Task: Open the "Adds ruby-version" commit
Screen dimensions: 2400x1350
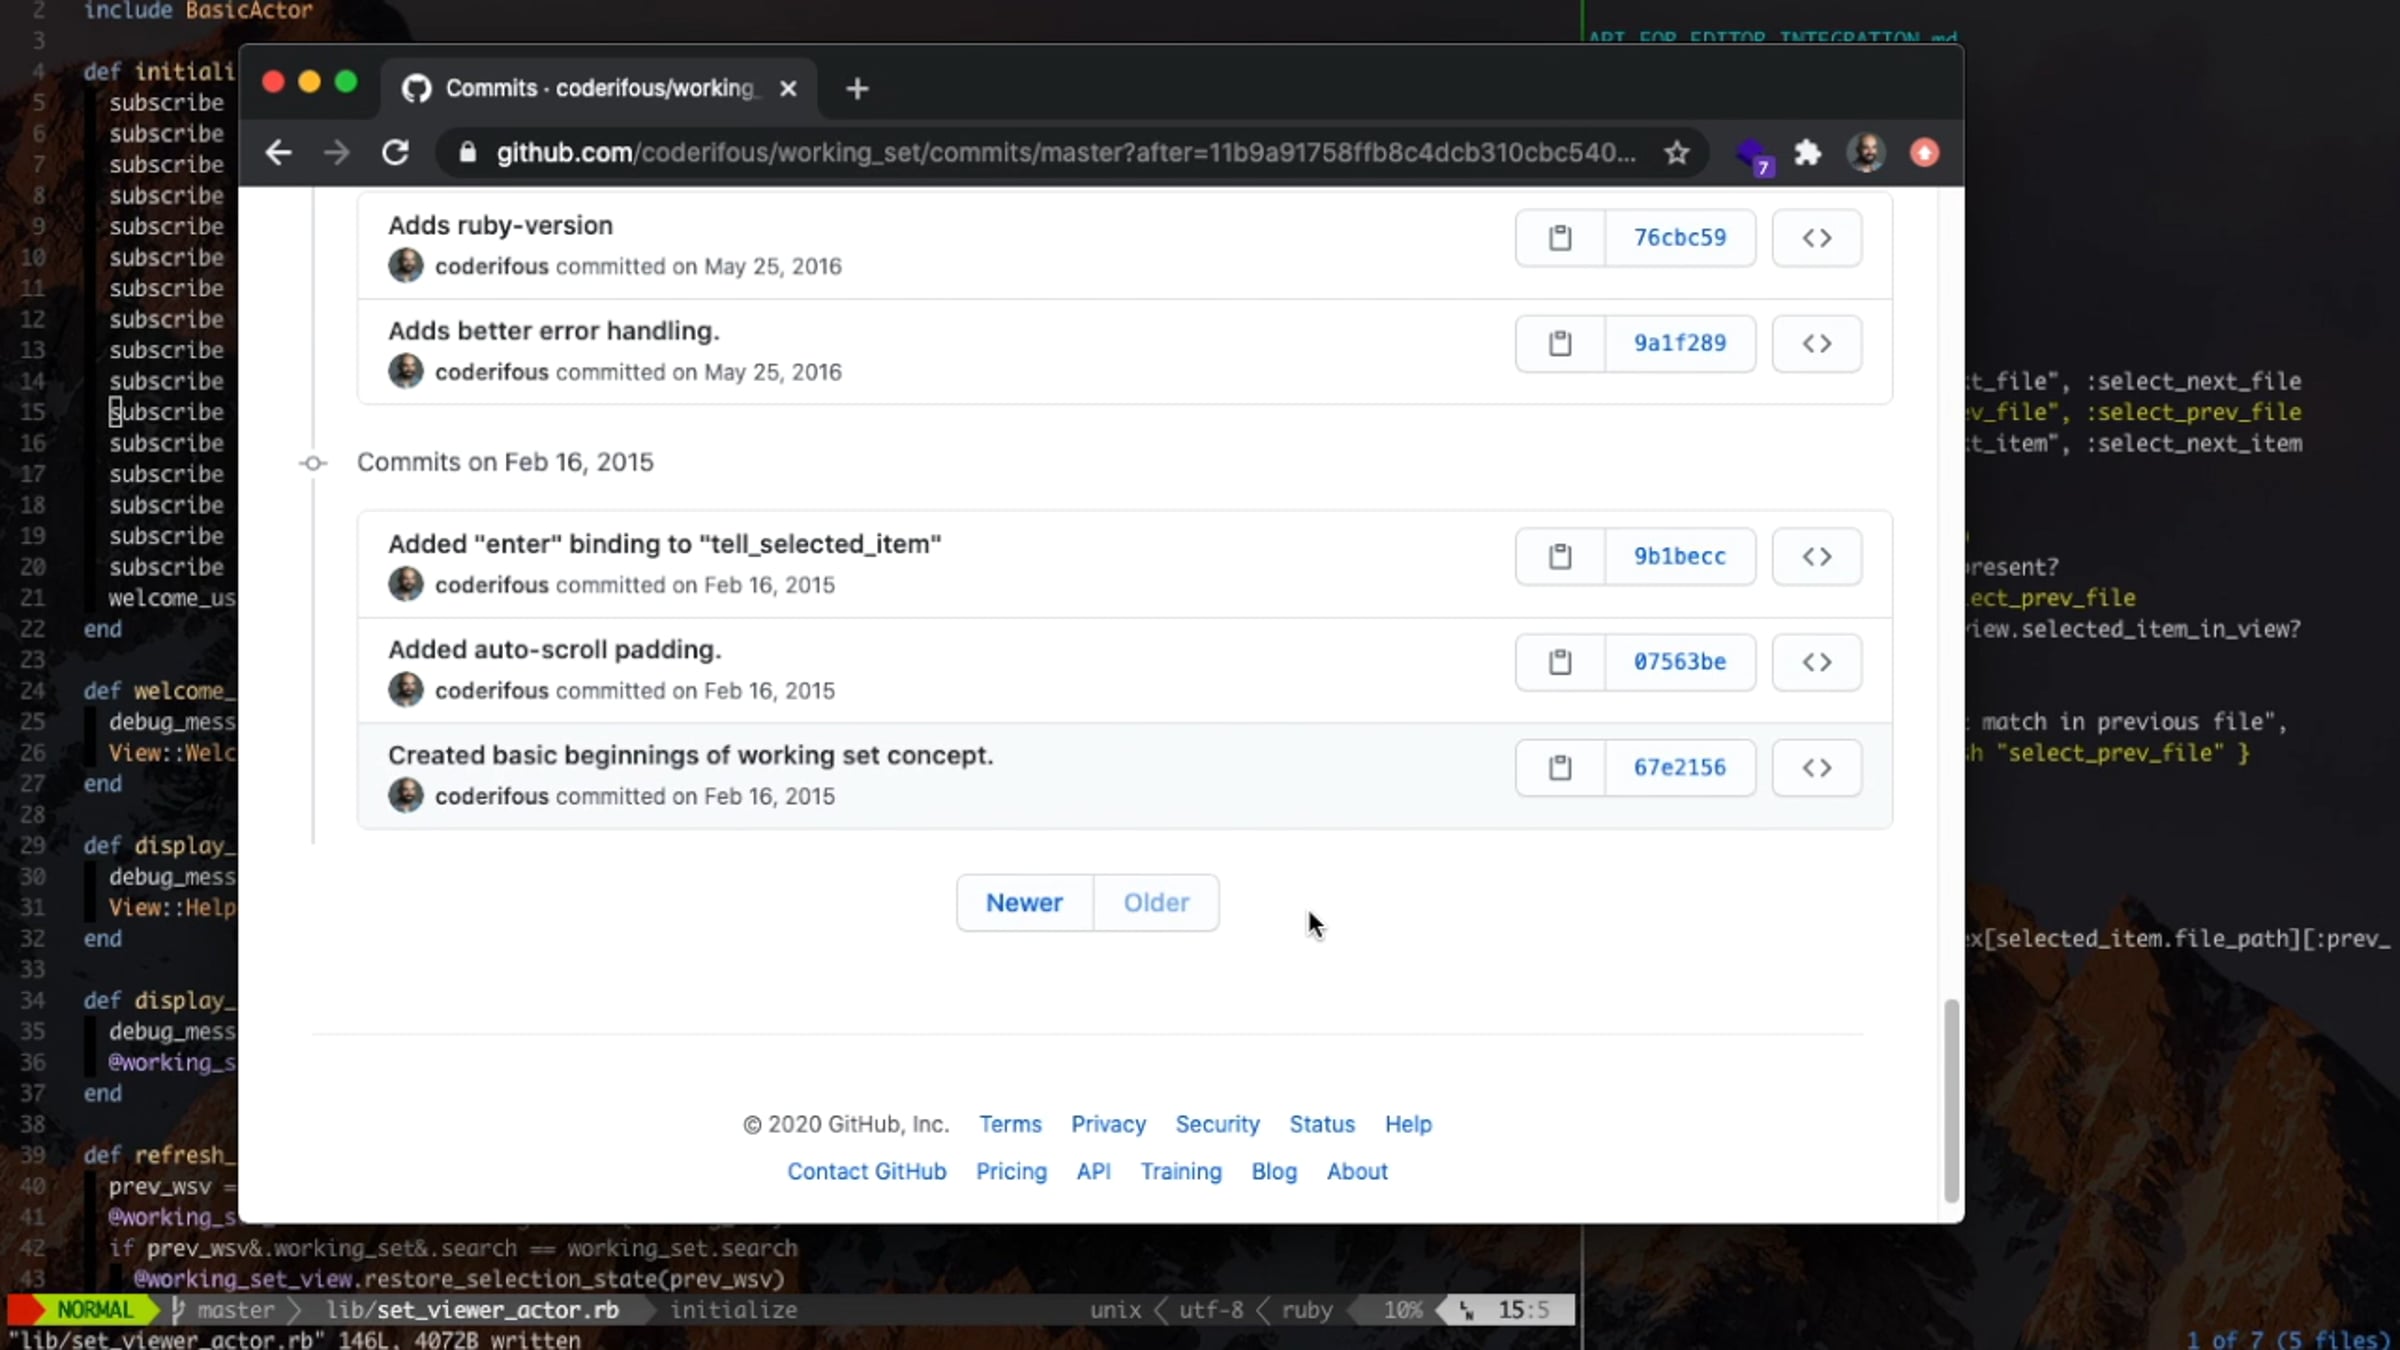Action: click(500, 226)
